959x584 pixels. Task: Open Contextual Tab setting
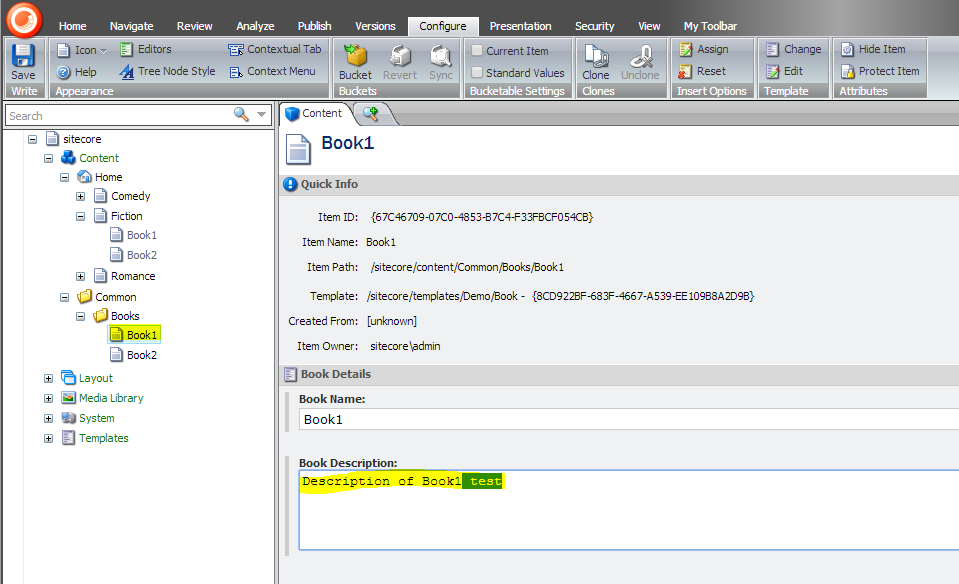(275, 49)
